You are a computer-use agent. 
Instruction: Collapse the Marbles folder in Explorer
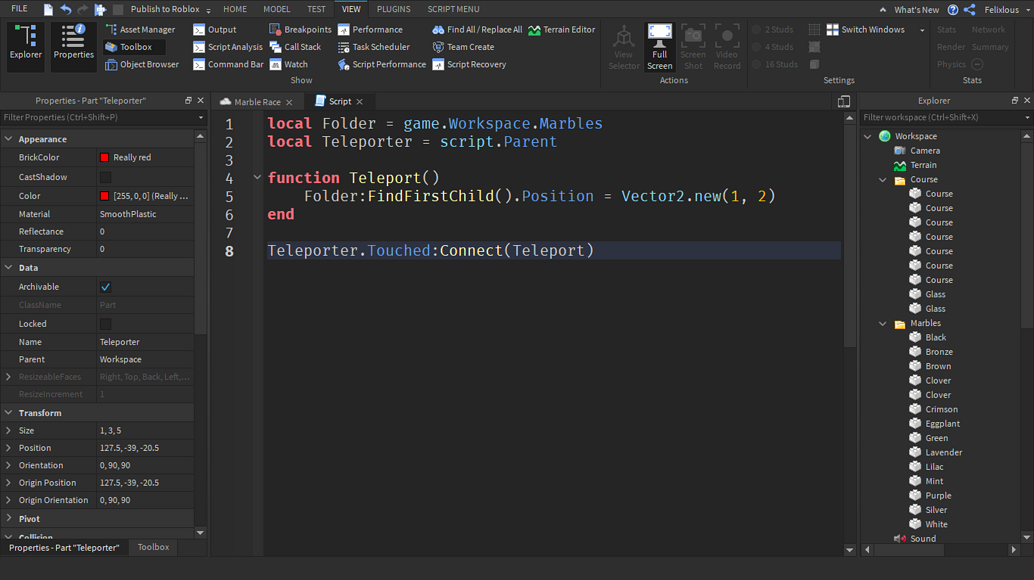881,322
